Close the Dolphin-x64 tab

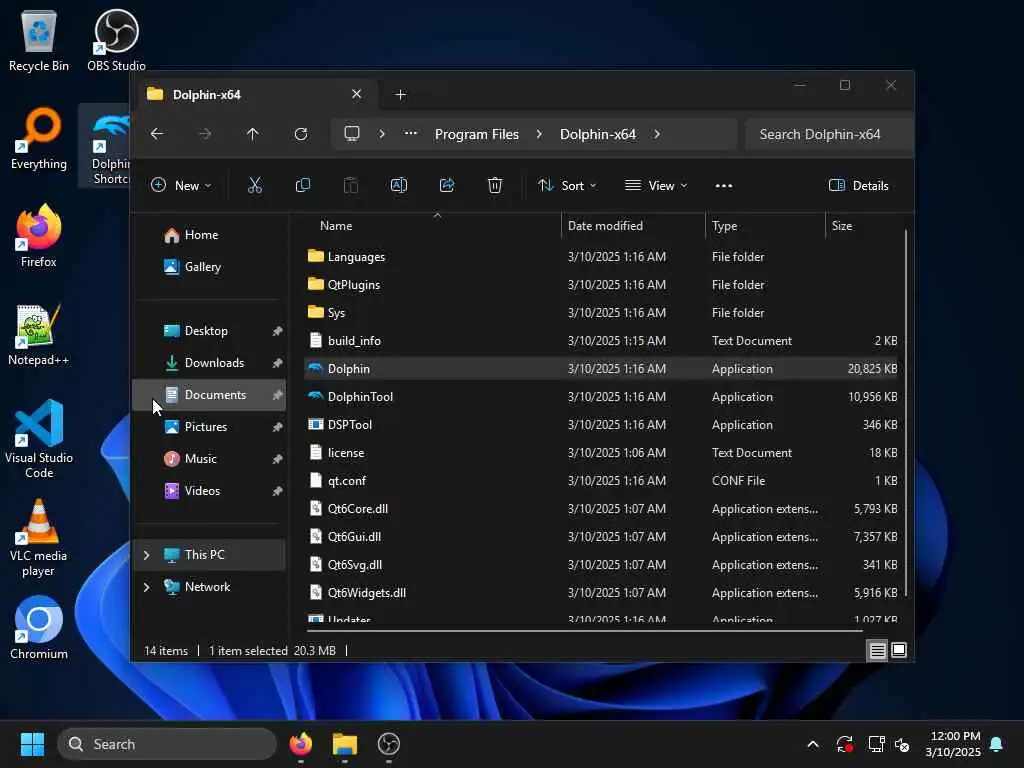coord(357,94)
